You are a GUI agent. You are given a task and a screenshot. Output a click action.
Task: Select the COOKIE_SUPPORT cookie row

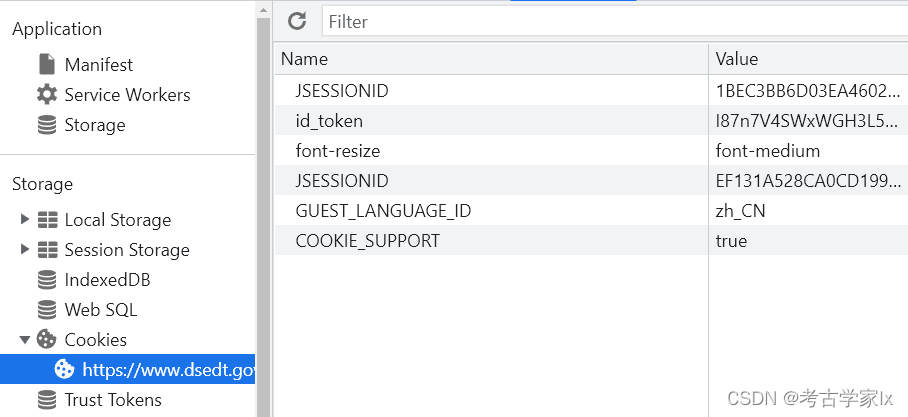(490, 241)
